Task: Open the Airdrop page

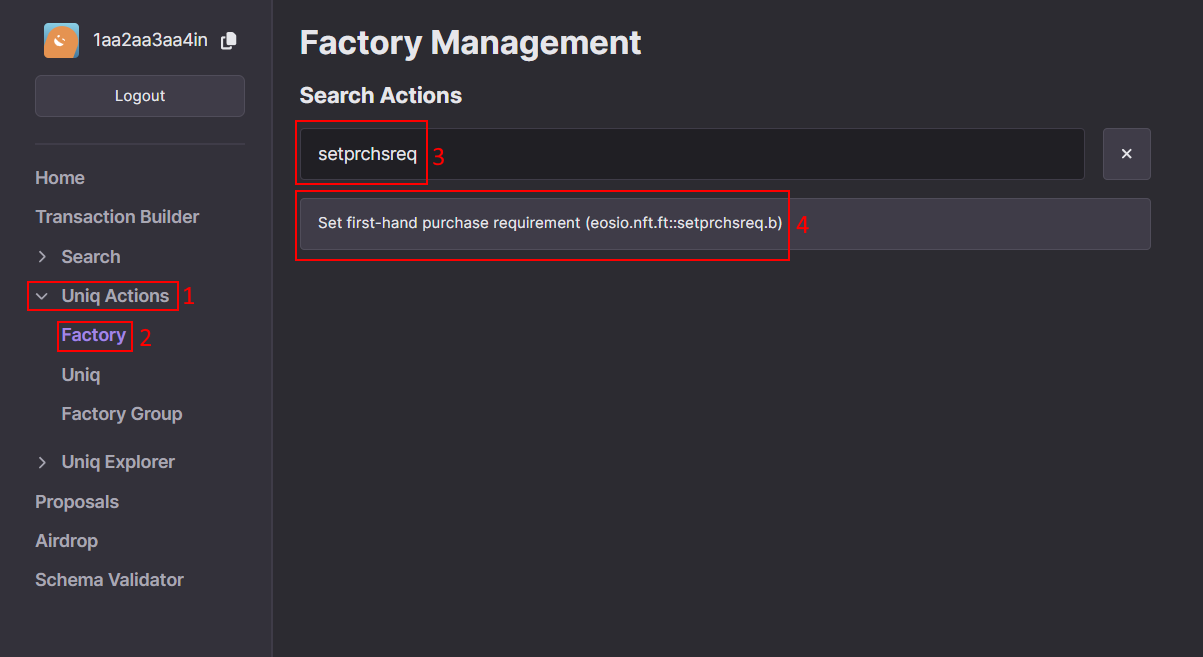Action: click(x=67, y=541)
